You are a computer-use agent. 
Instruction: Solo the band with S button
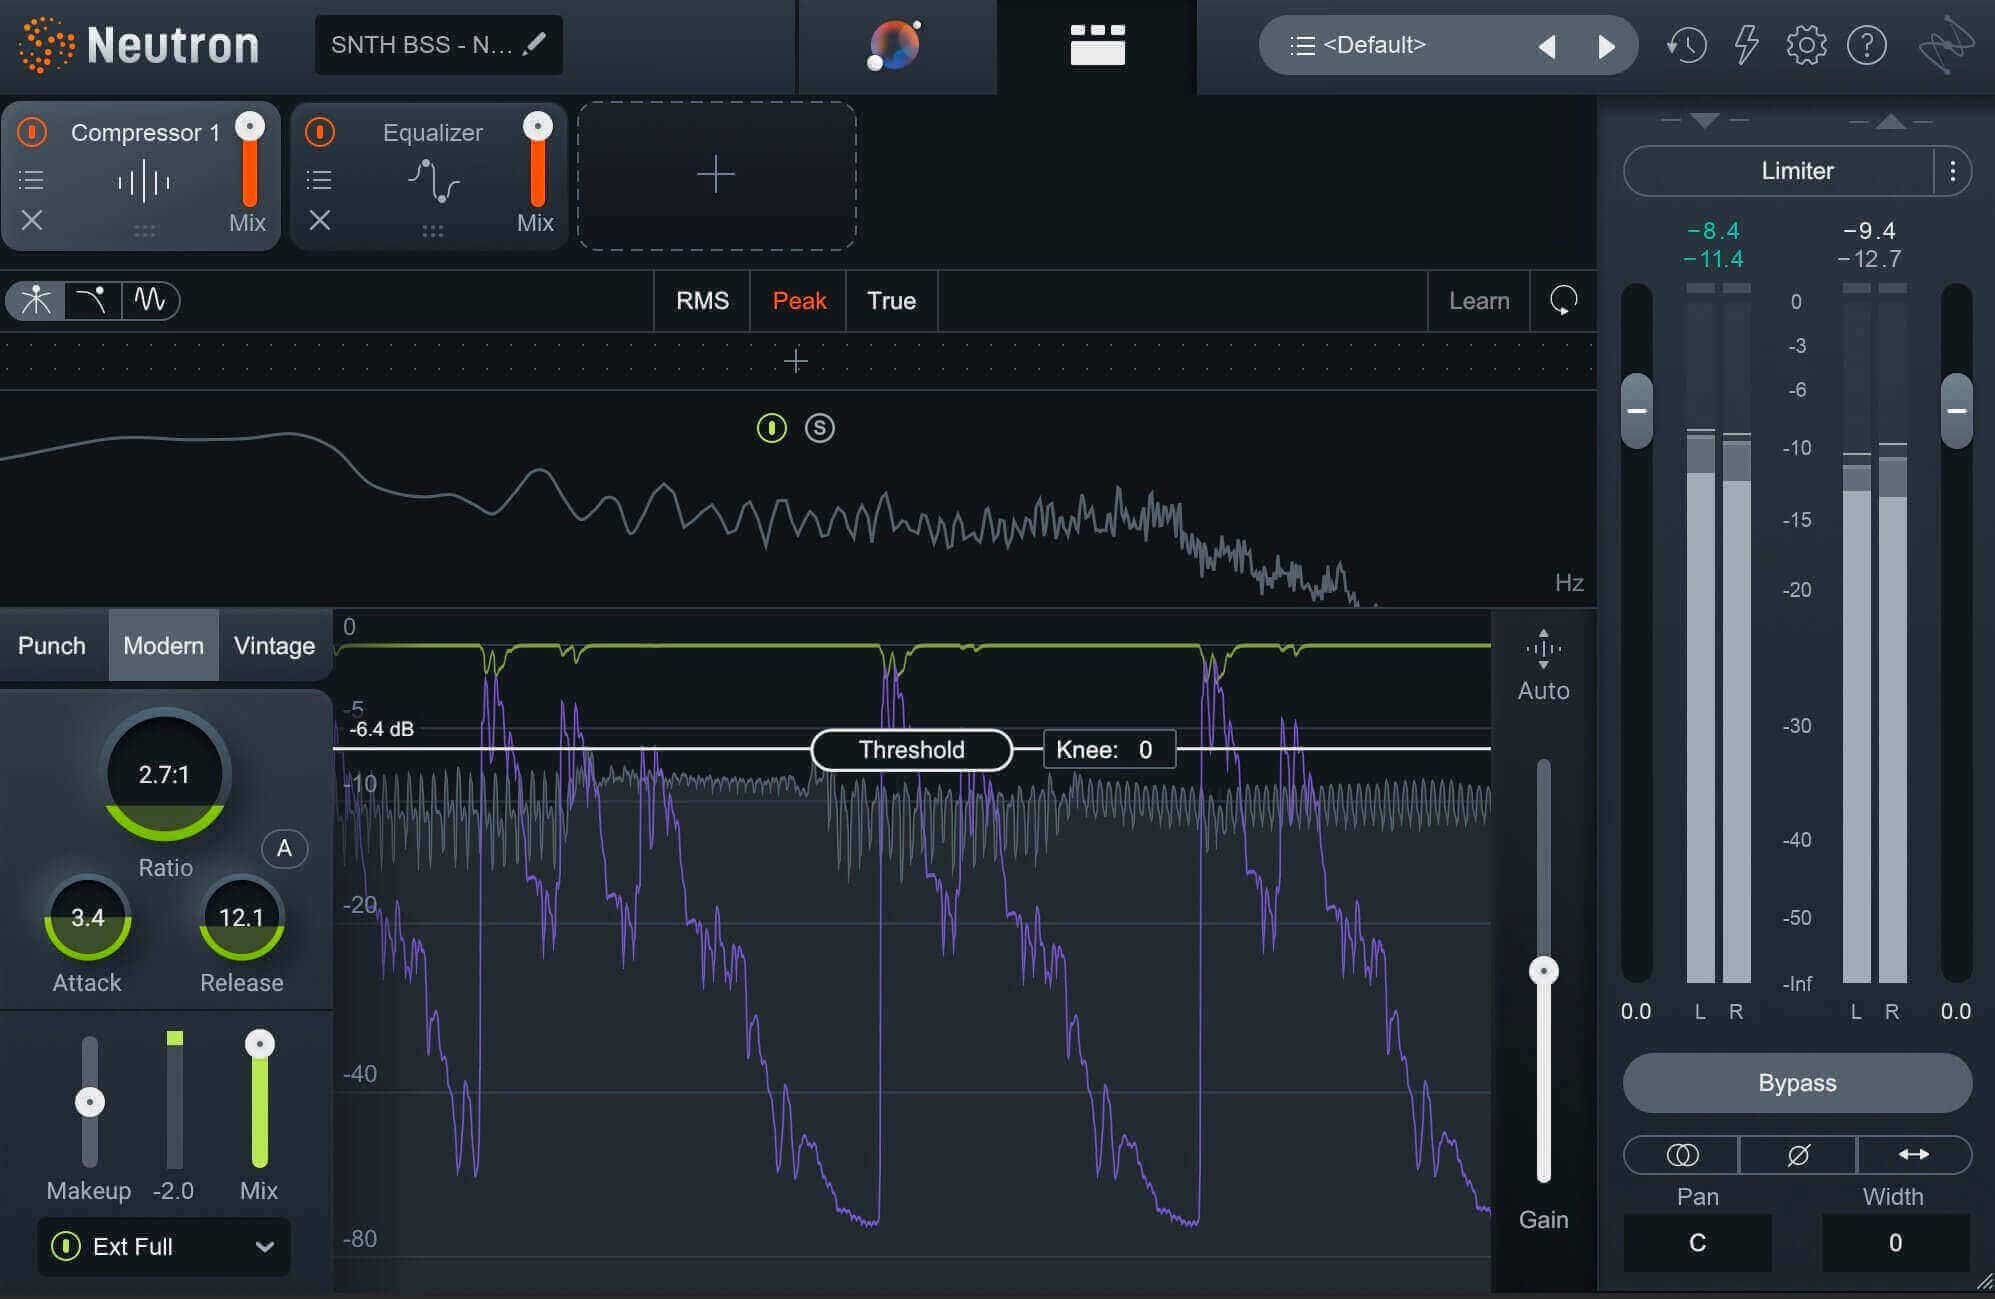(x=819, y=428)
